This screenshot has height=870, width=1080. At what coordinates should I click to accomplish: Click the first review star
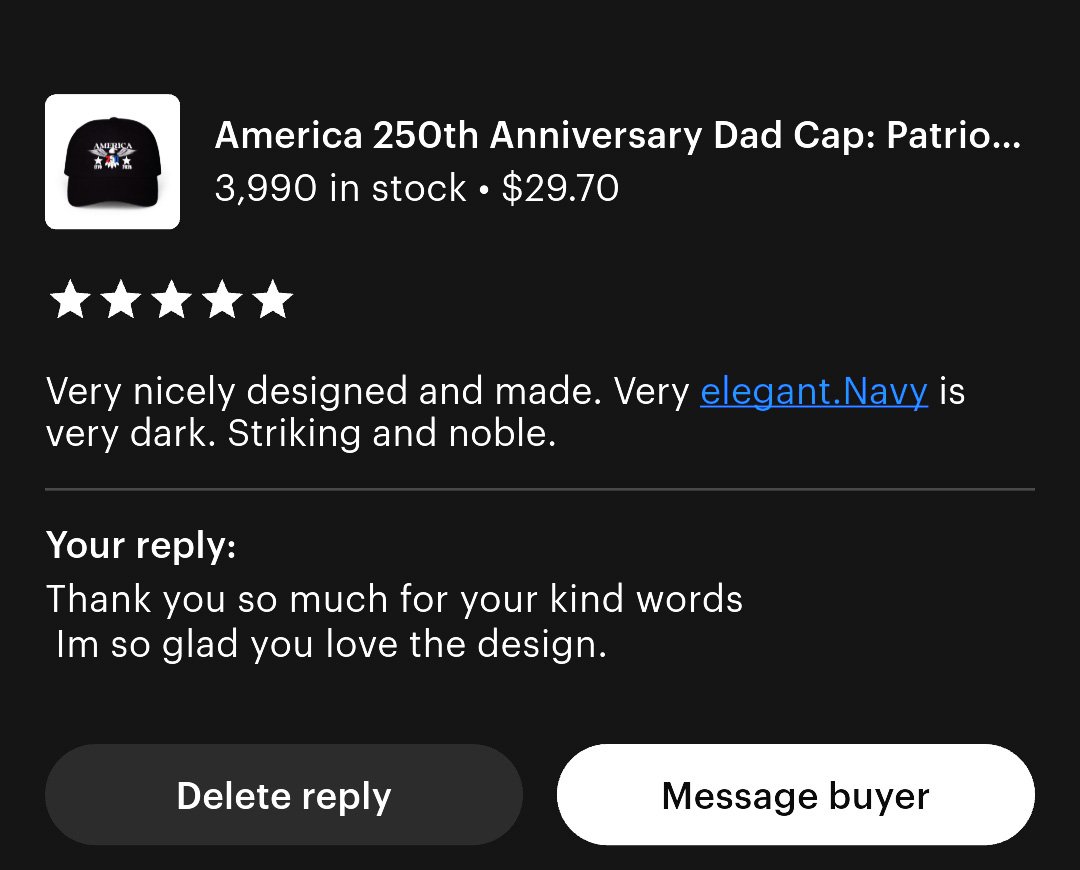click(x=69, y=300)
